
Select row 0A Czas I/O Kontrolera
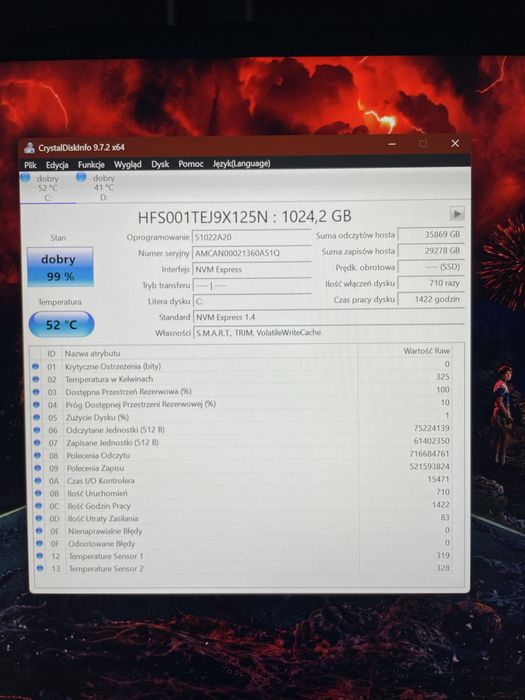[242, 480]
